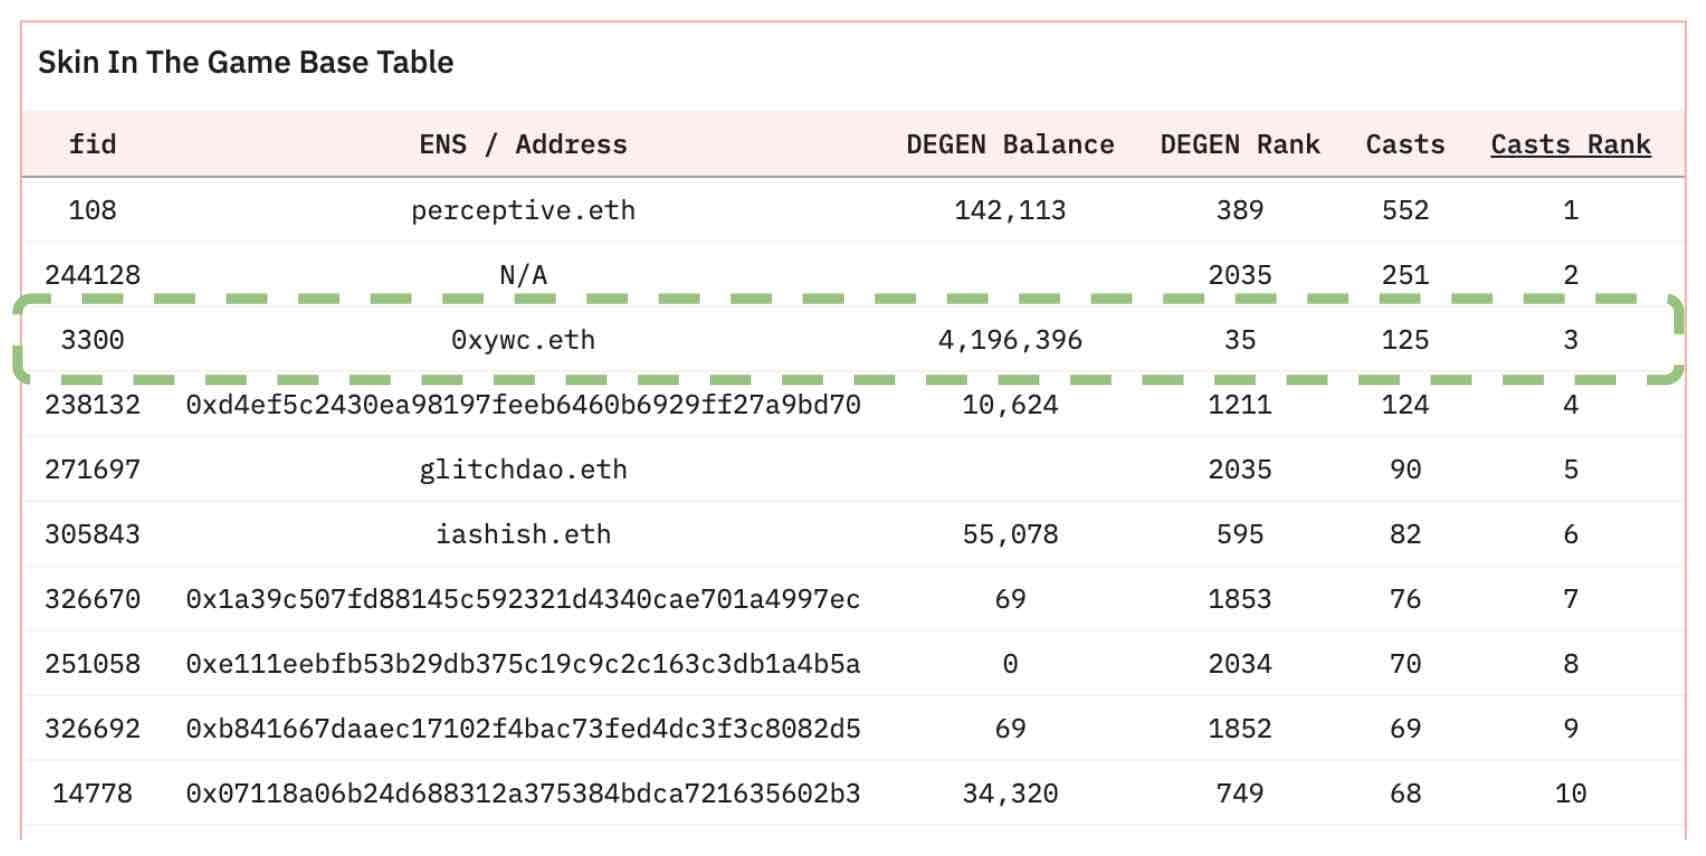Select the perceptive.eth address cell
Screen dimensions: 1706x856
[522, 211]
